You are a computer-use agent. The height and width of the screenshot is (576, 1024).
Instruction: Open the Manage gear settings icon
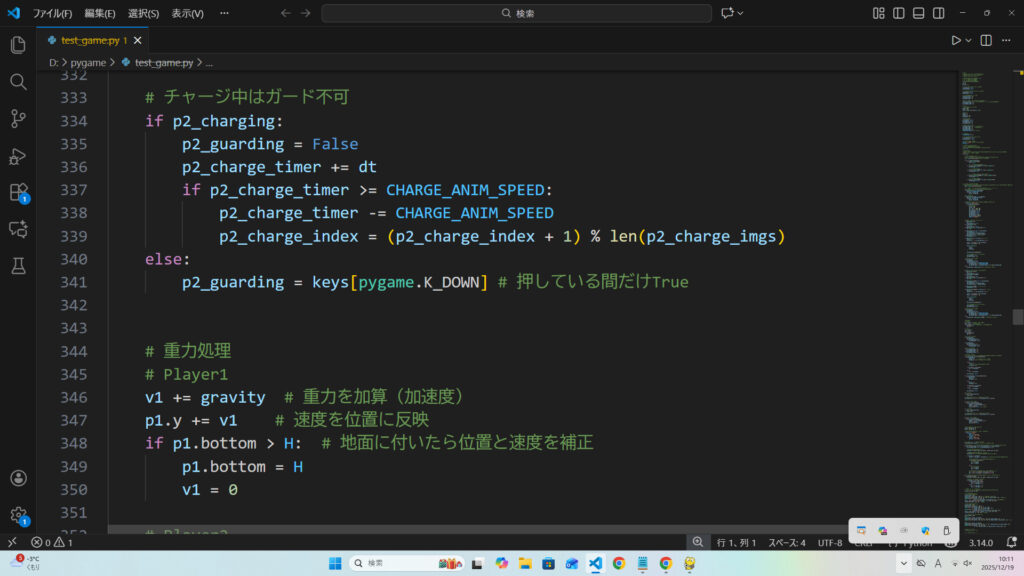pos(18,515)
